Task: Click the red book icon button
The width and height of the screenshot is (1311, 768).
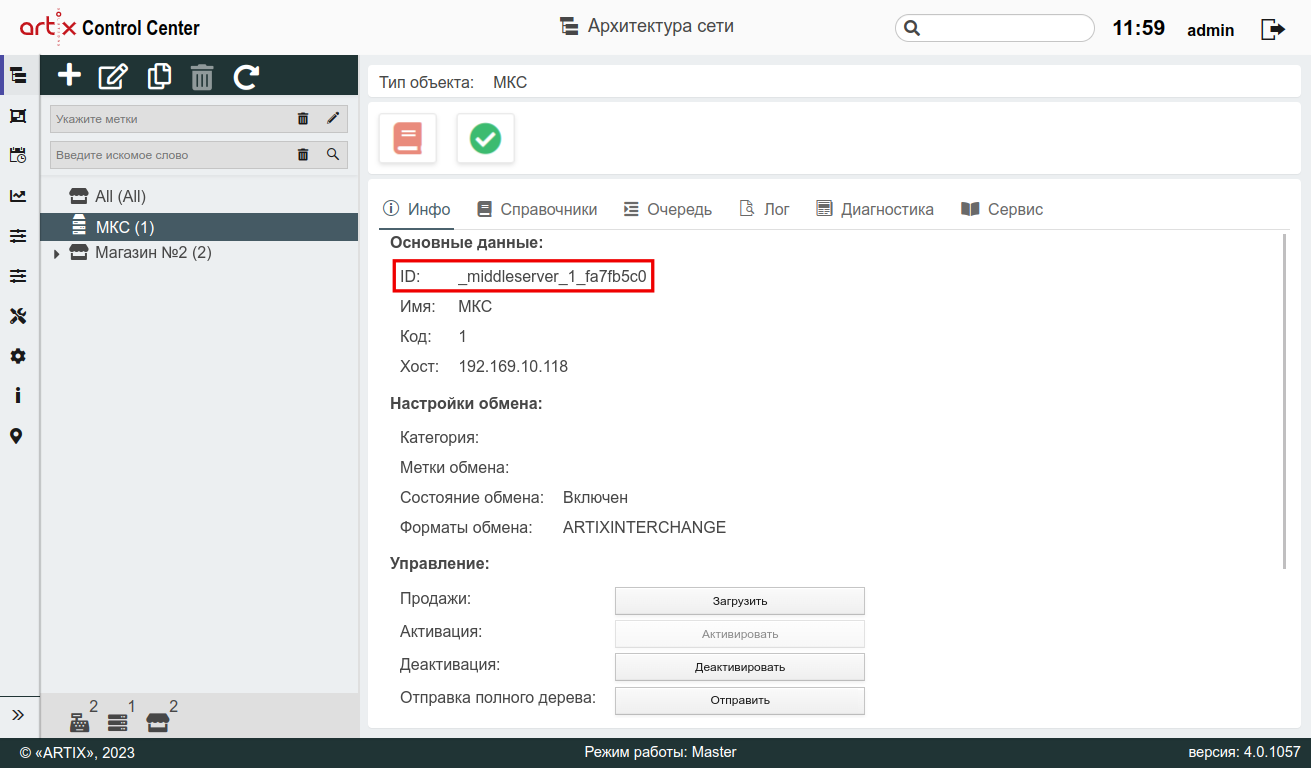Action: 407,138
